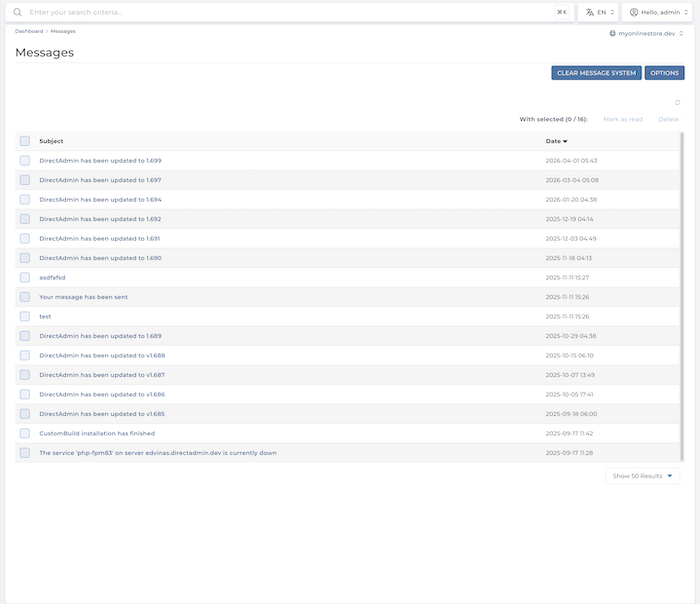Click the search magnifier icon

pyautogui.click(x=17, y=12)
